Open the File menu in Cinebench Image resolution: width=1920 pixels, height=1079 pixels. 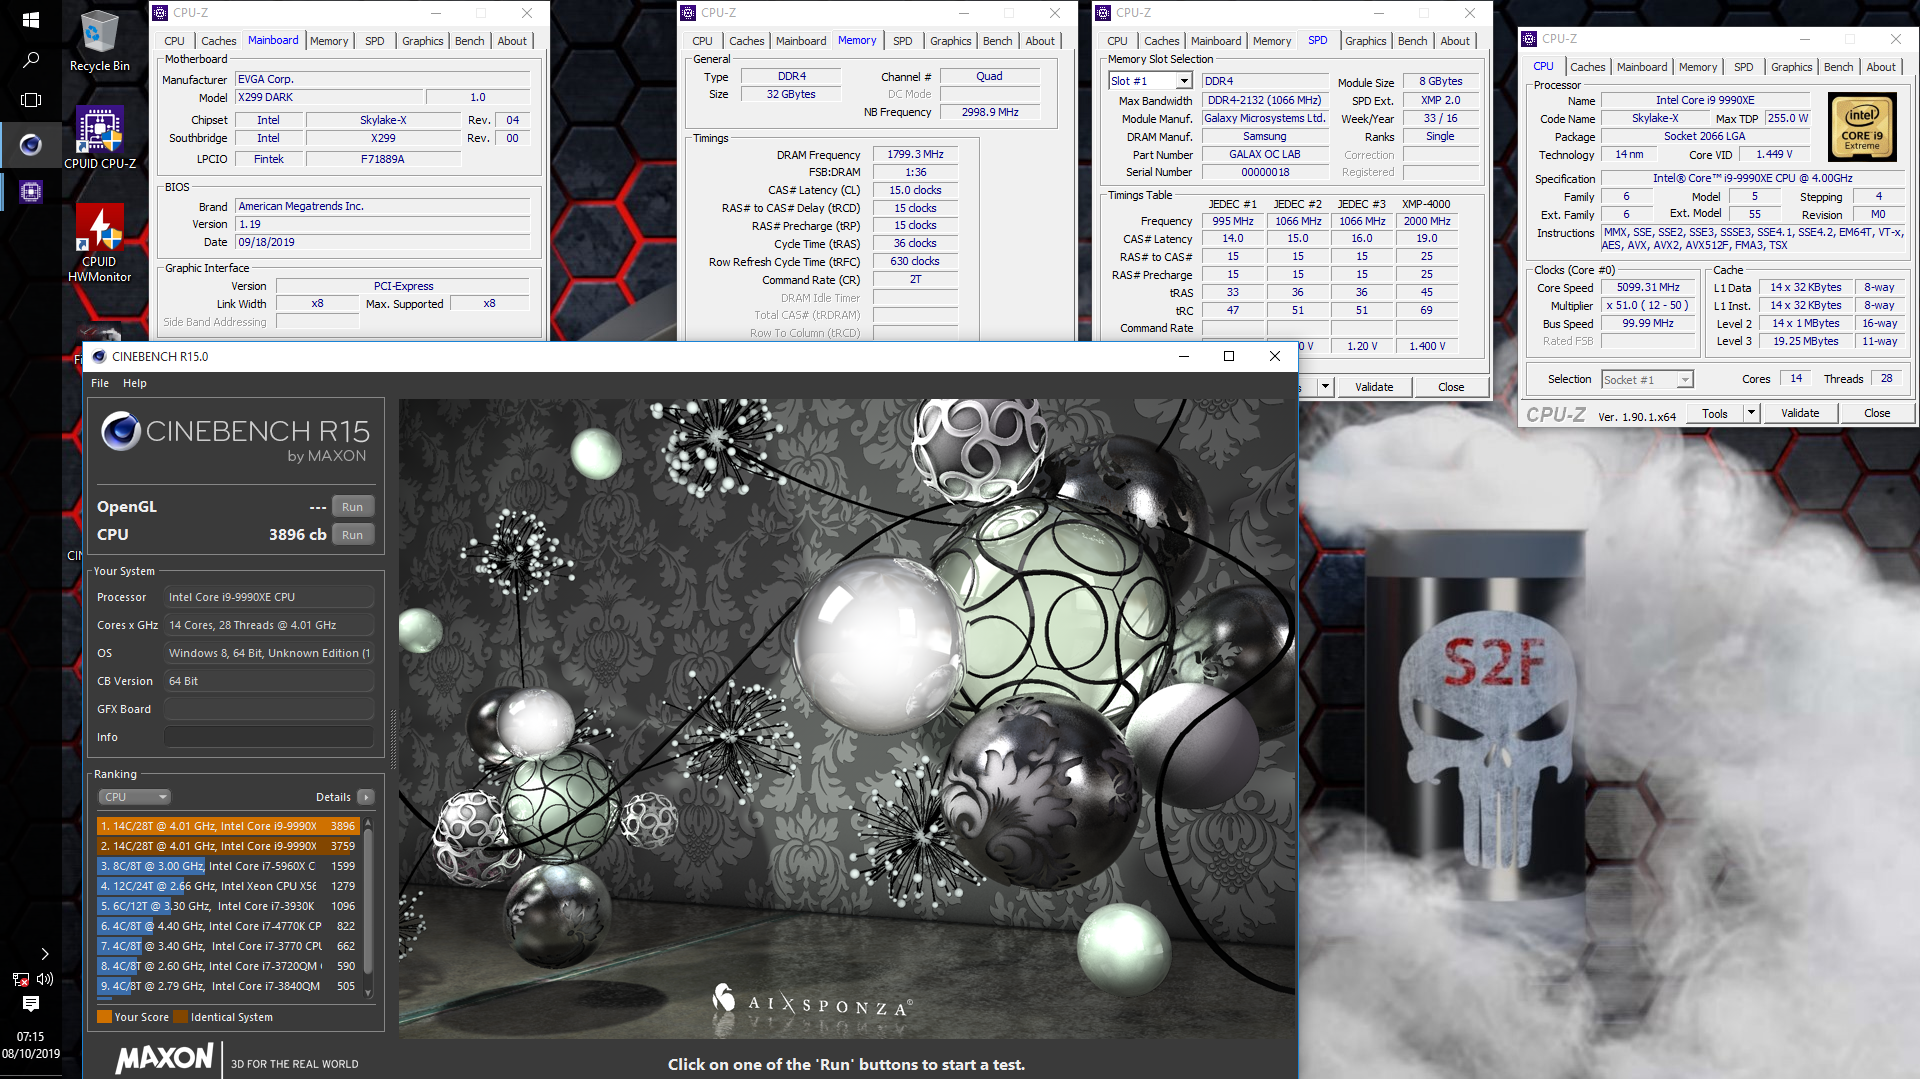click(x=100, y=383)
